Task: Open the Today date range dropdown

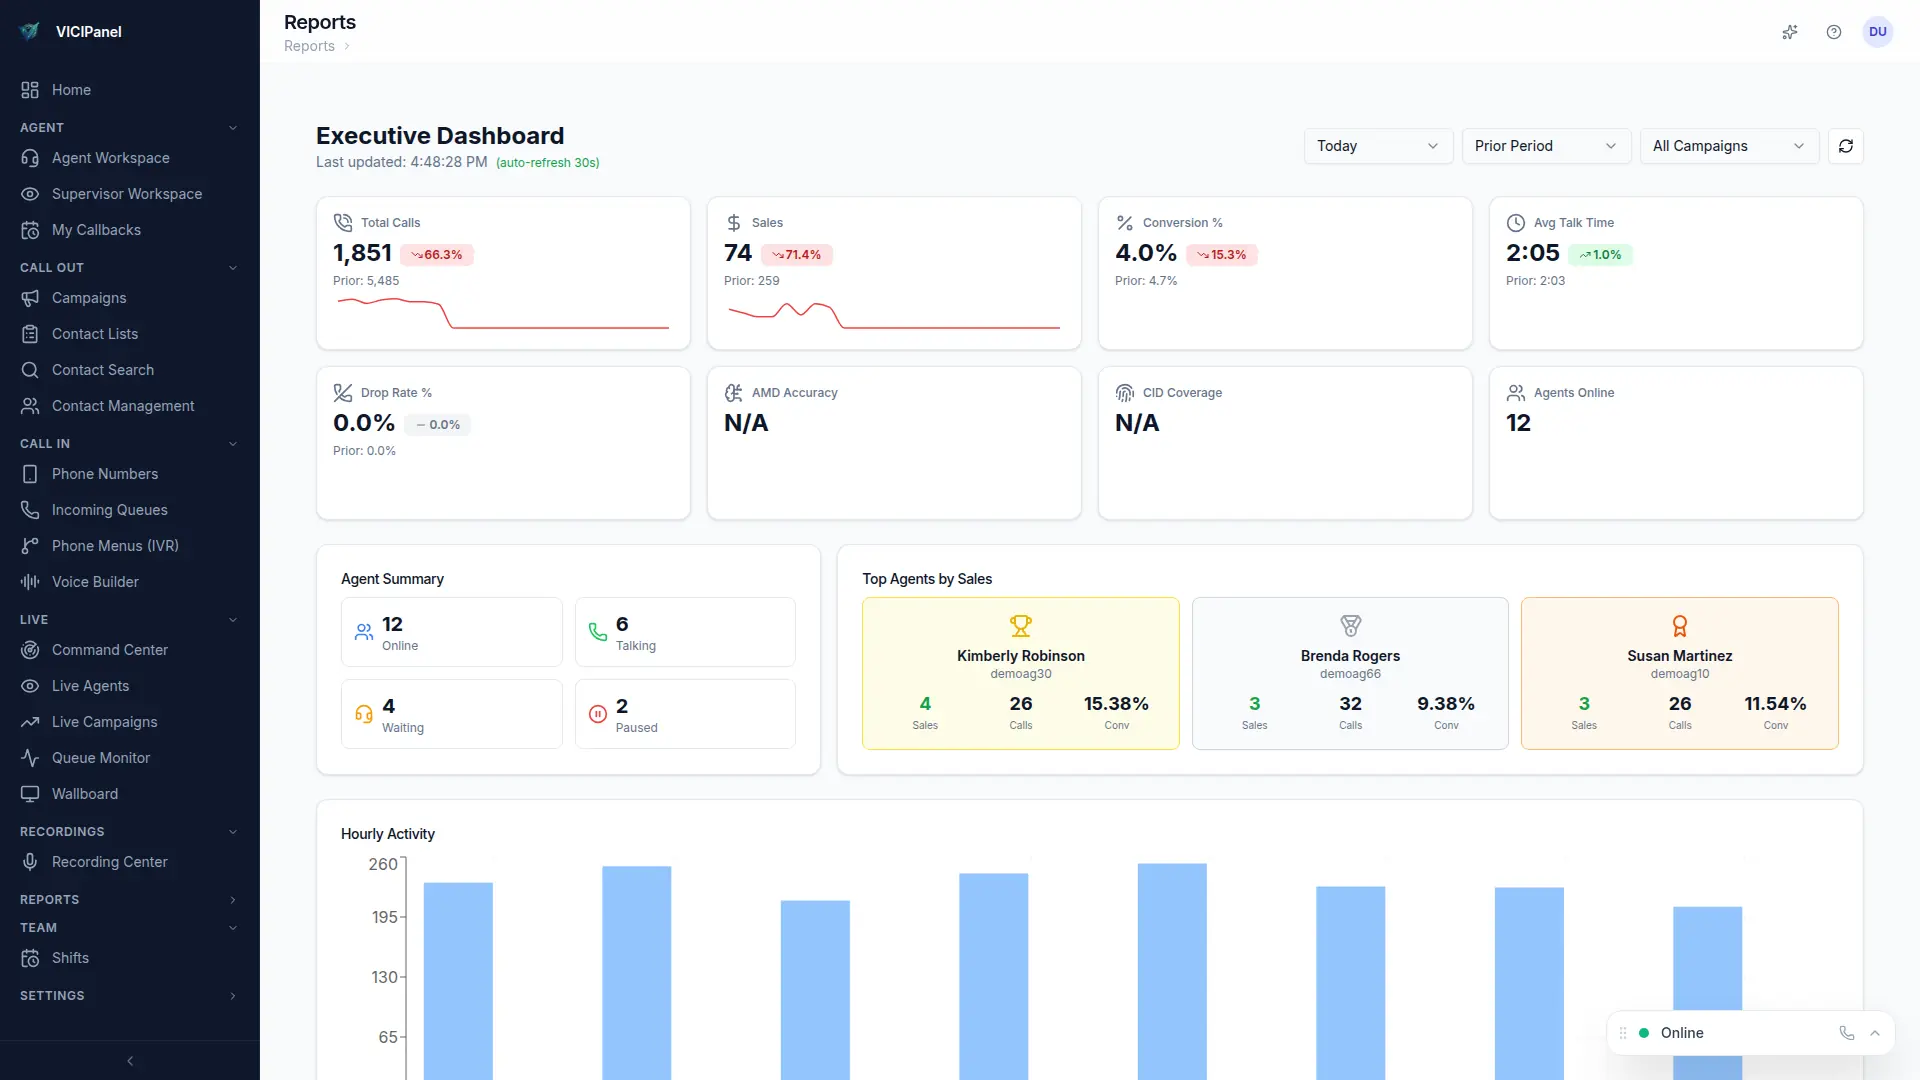Action: tap(1378, 146)
